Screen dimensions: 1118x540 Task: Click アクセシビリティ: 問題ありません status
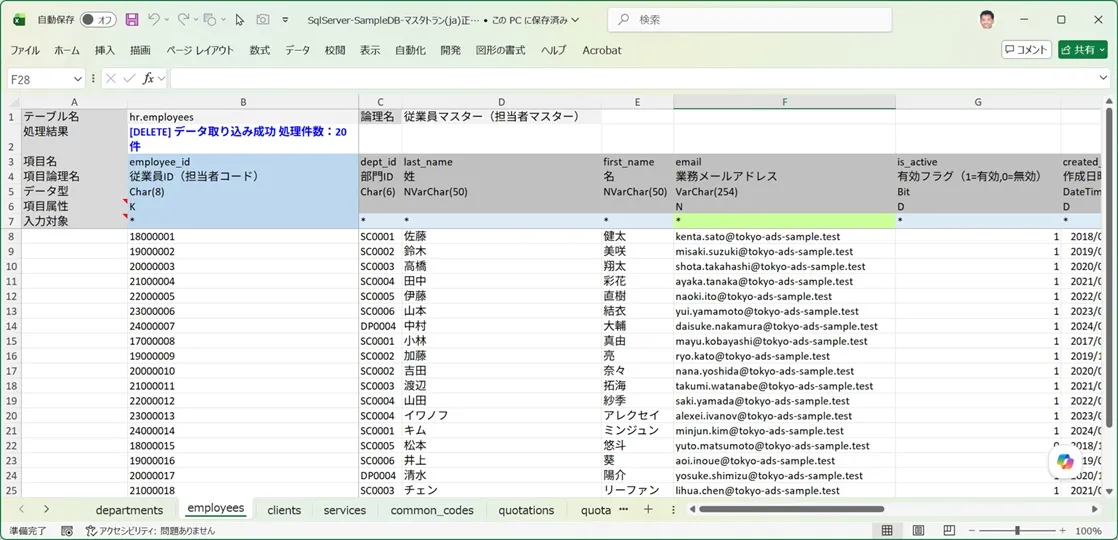point(150,531)
